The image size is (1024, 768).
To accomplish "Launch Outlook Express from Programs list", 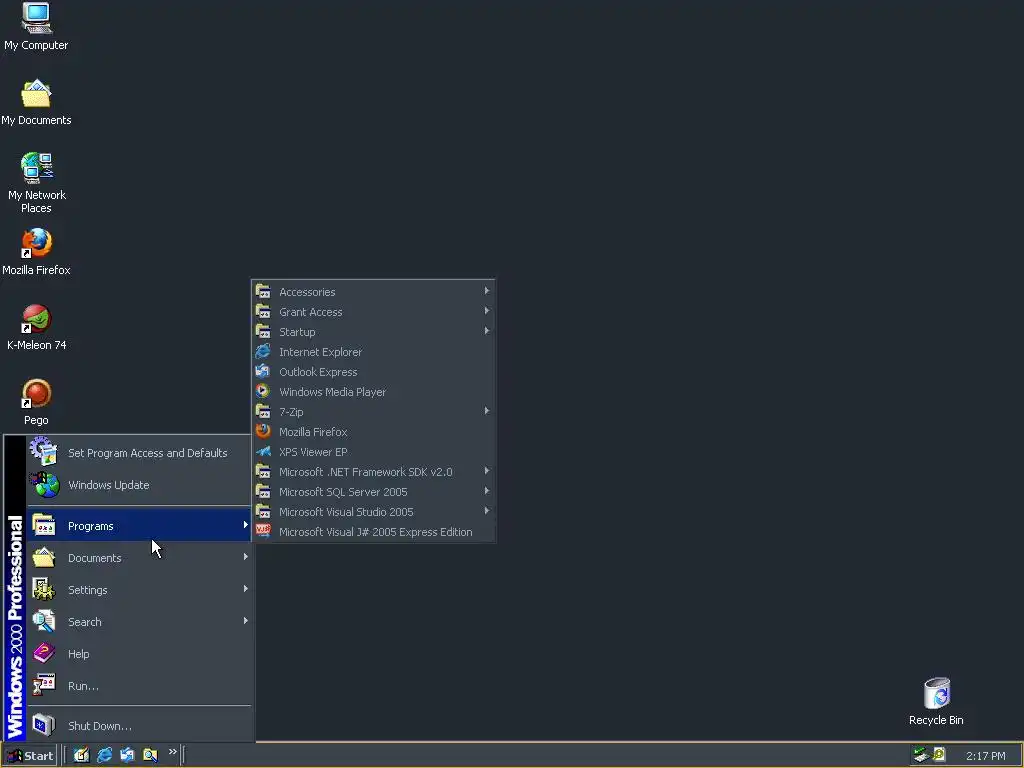I will tap(373, 372).
